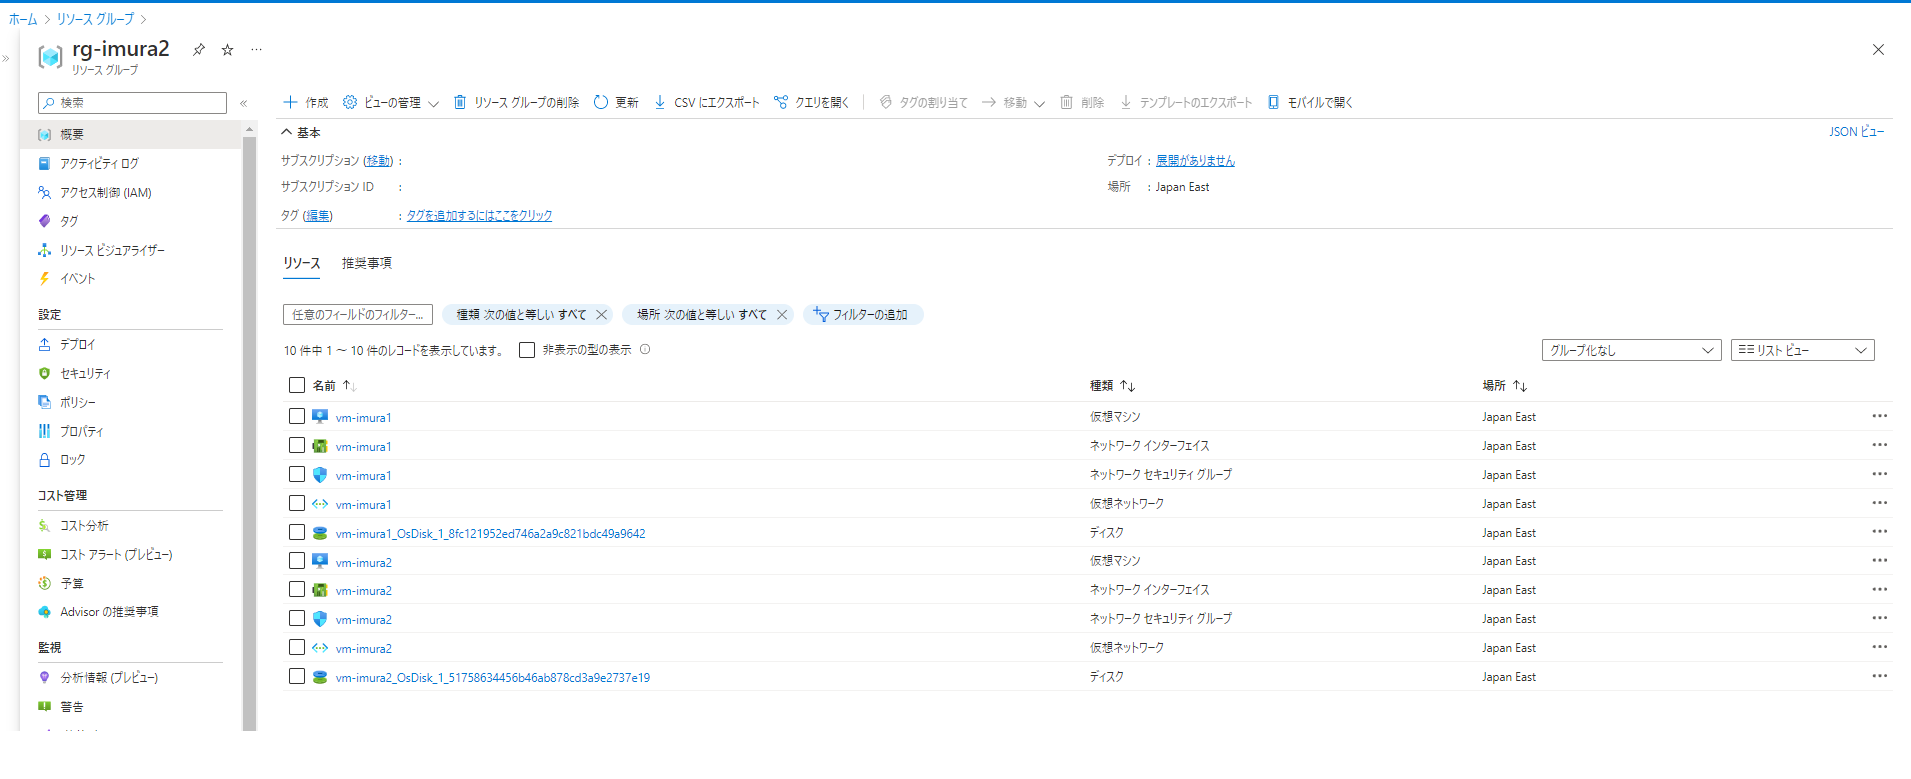1911x779 pixels.
Task: Click the ホーム breadcrumb link
Action: [23, 19]
